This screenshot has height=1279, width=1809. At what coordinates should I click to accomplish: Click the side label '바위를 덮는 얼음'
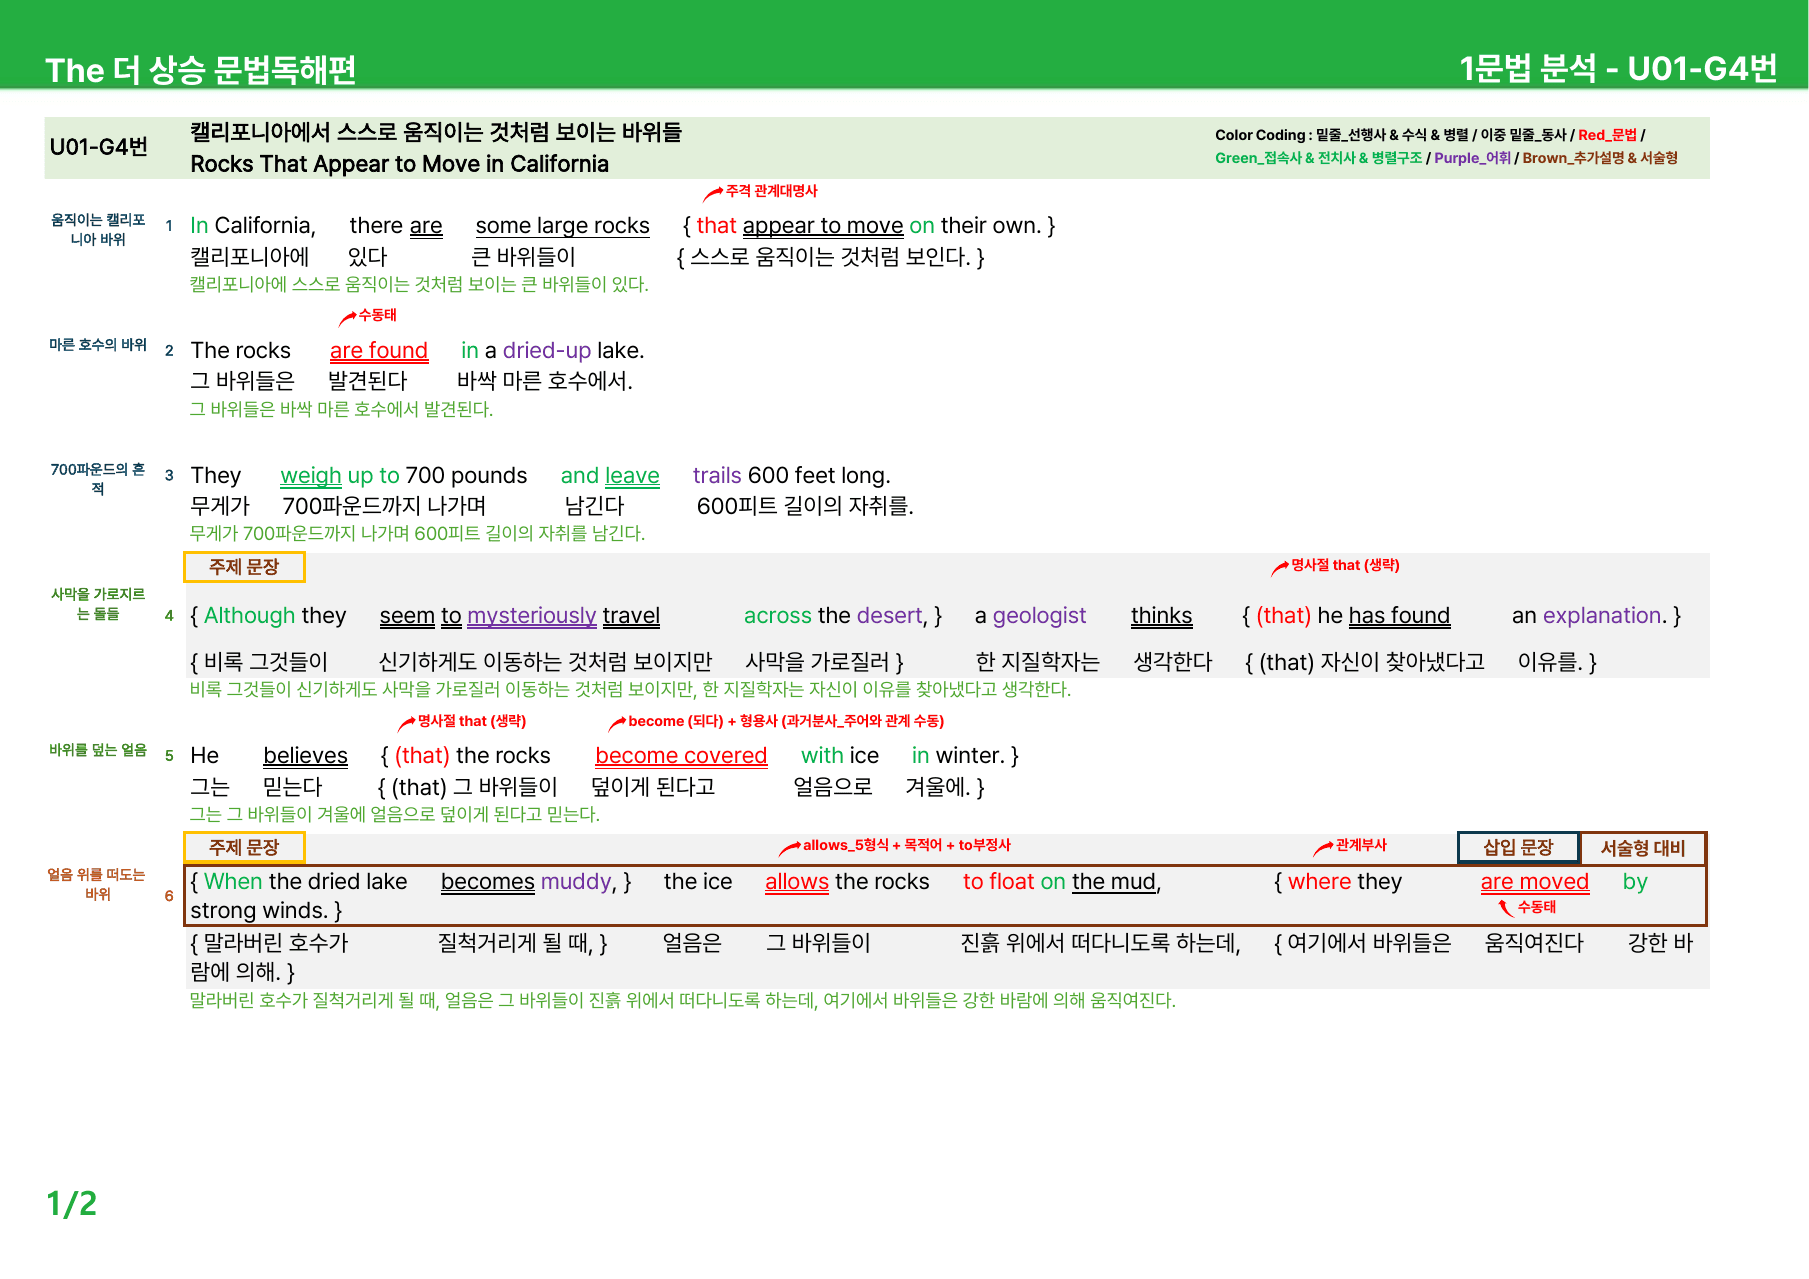98,750
